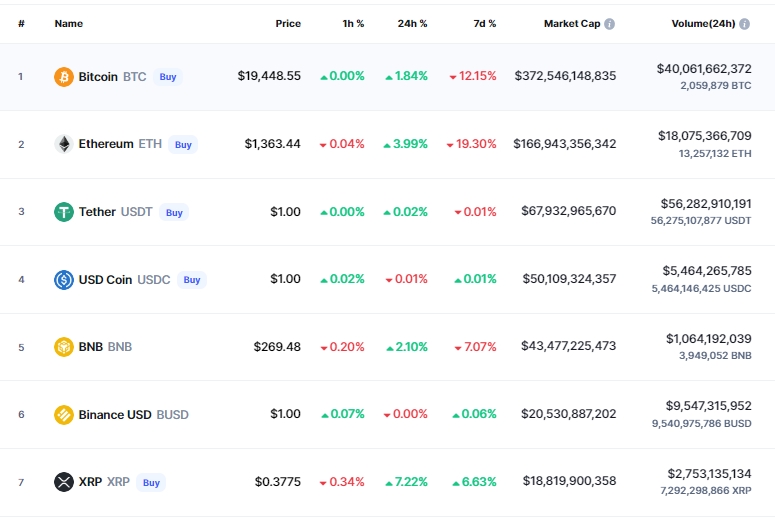The width and height of the screenshot is (775, 528).
Task: Open the Tether name link
Action: coord(97,212)
